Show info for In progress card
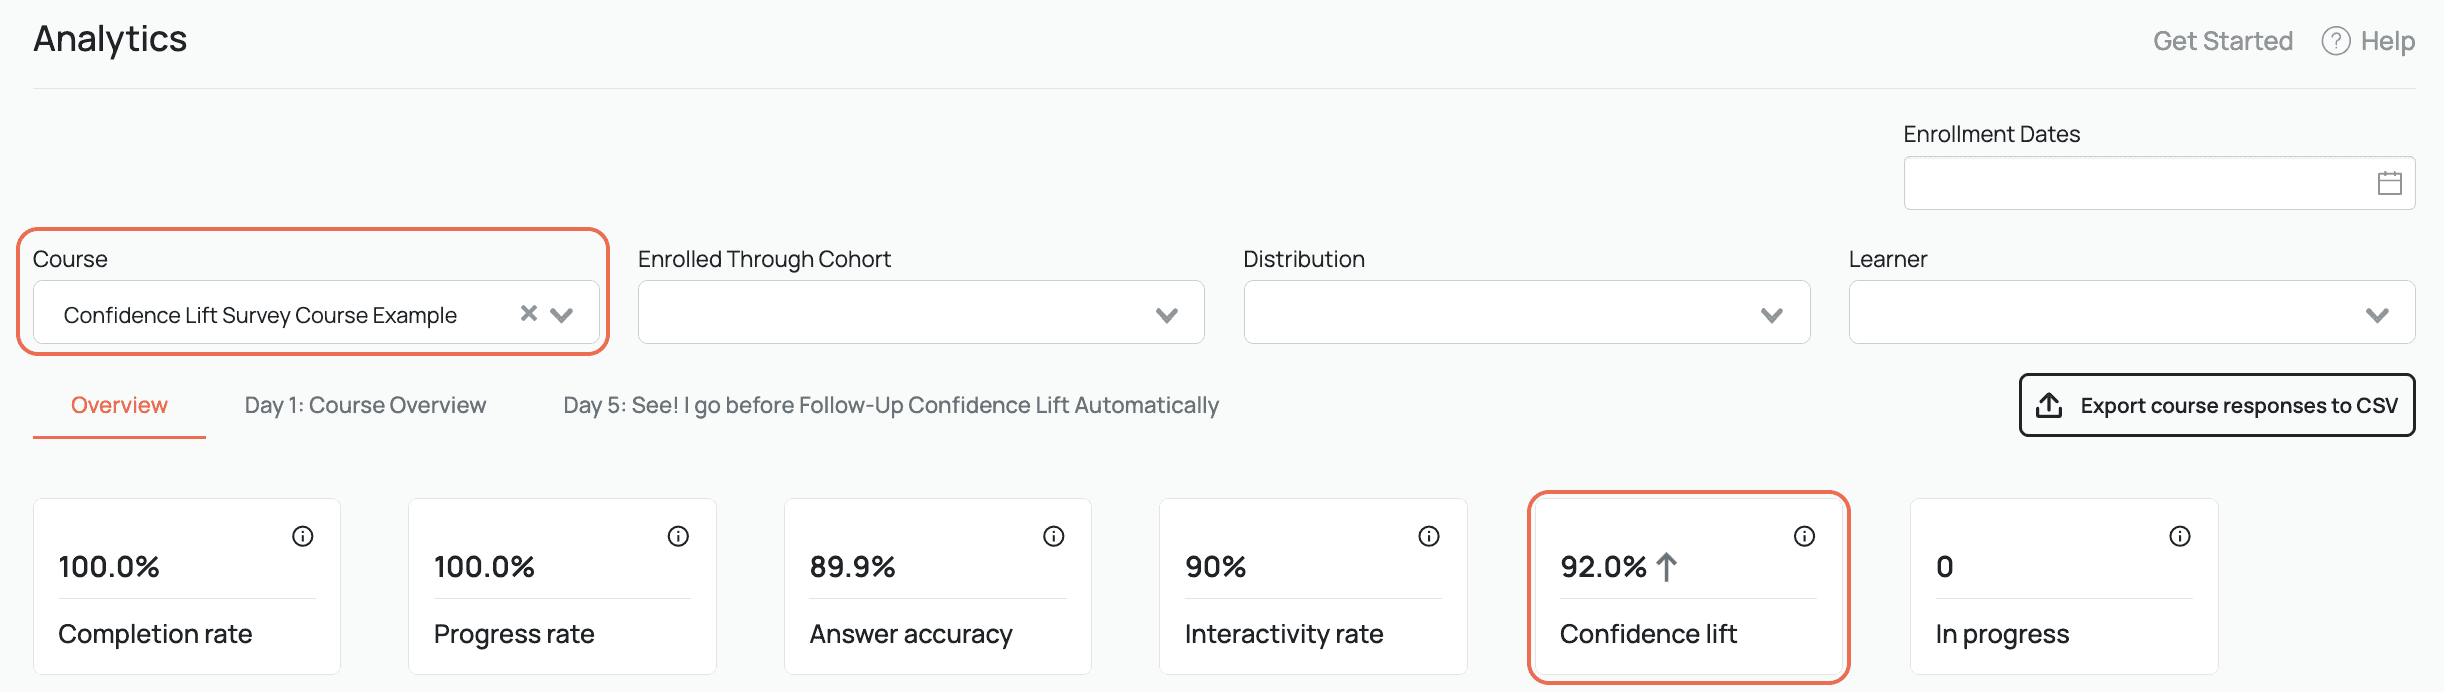Viewport: 2444px width, 692px height. [2180, 537]
